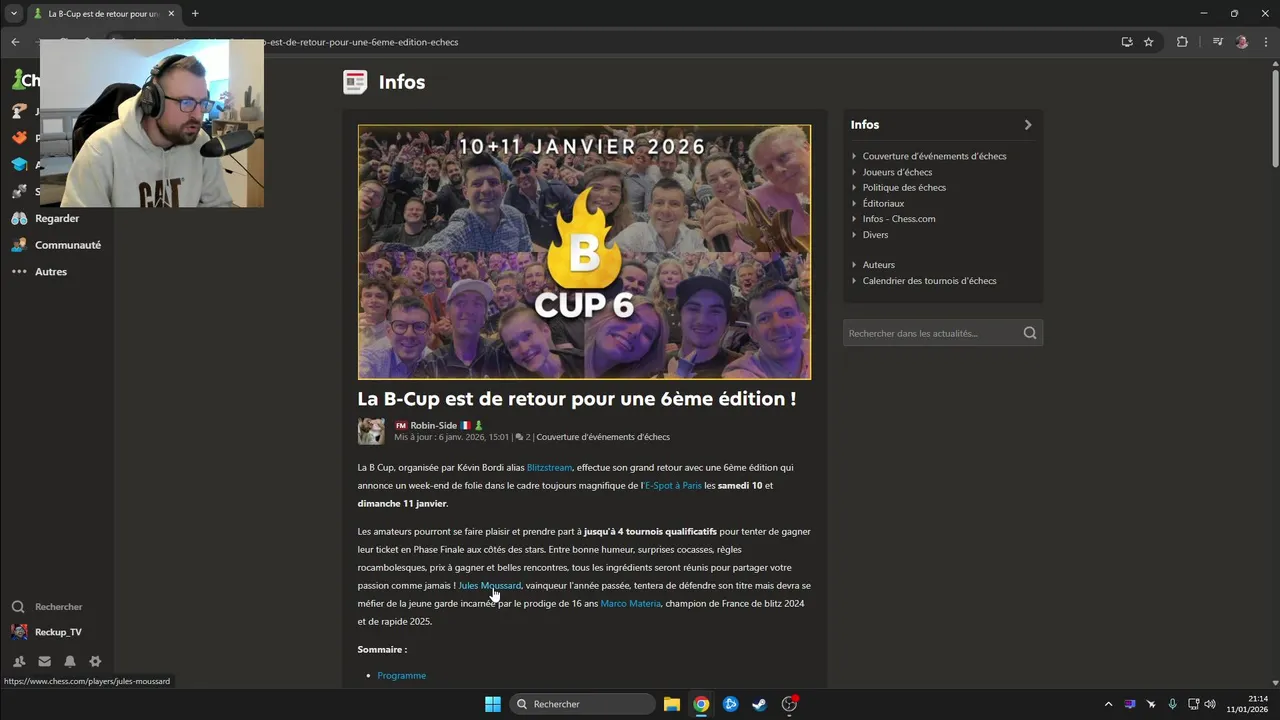The height and width of the screenshot is (720, 1280).
Task: Click the article category link under the title
Action: coord(603,437)
